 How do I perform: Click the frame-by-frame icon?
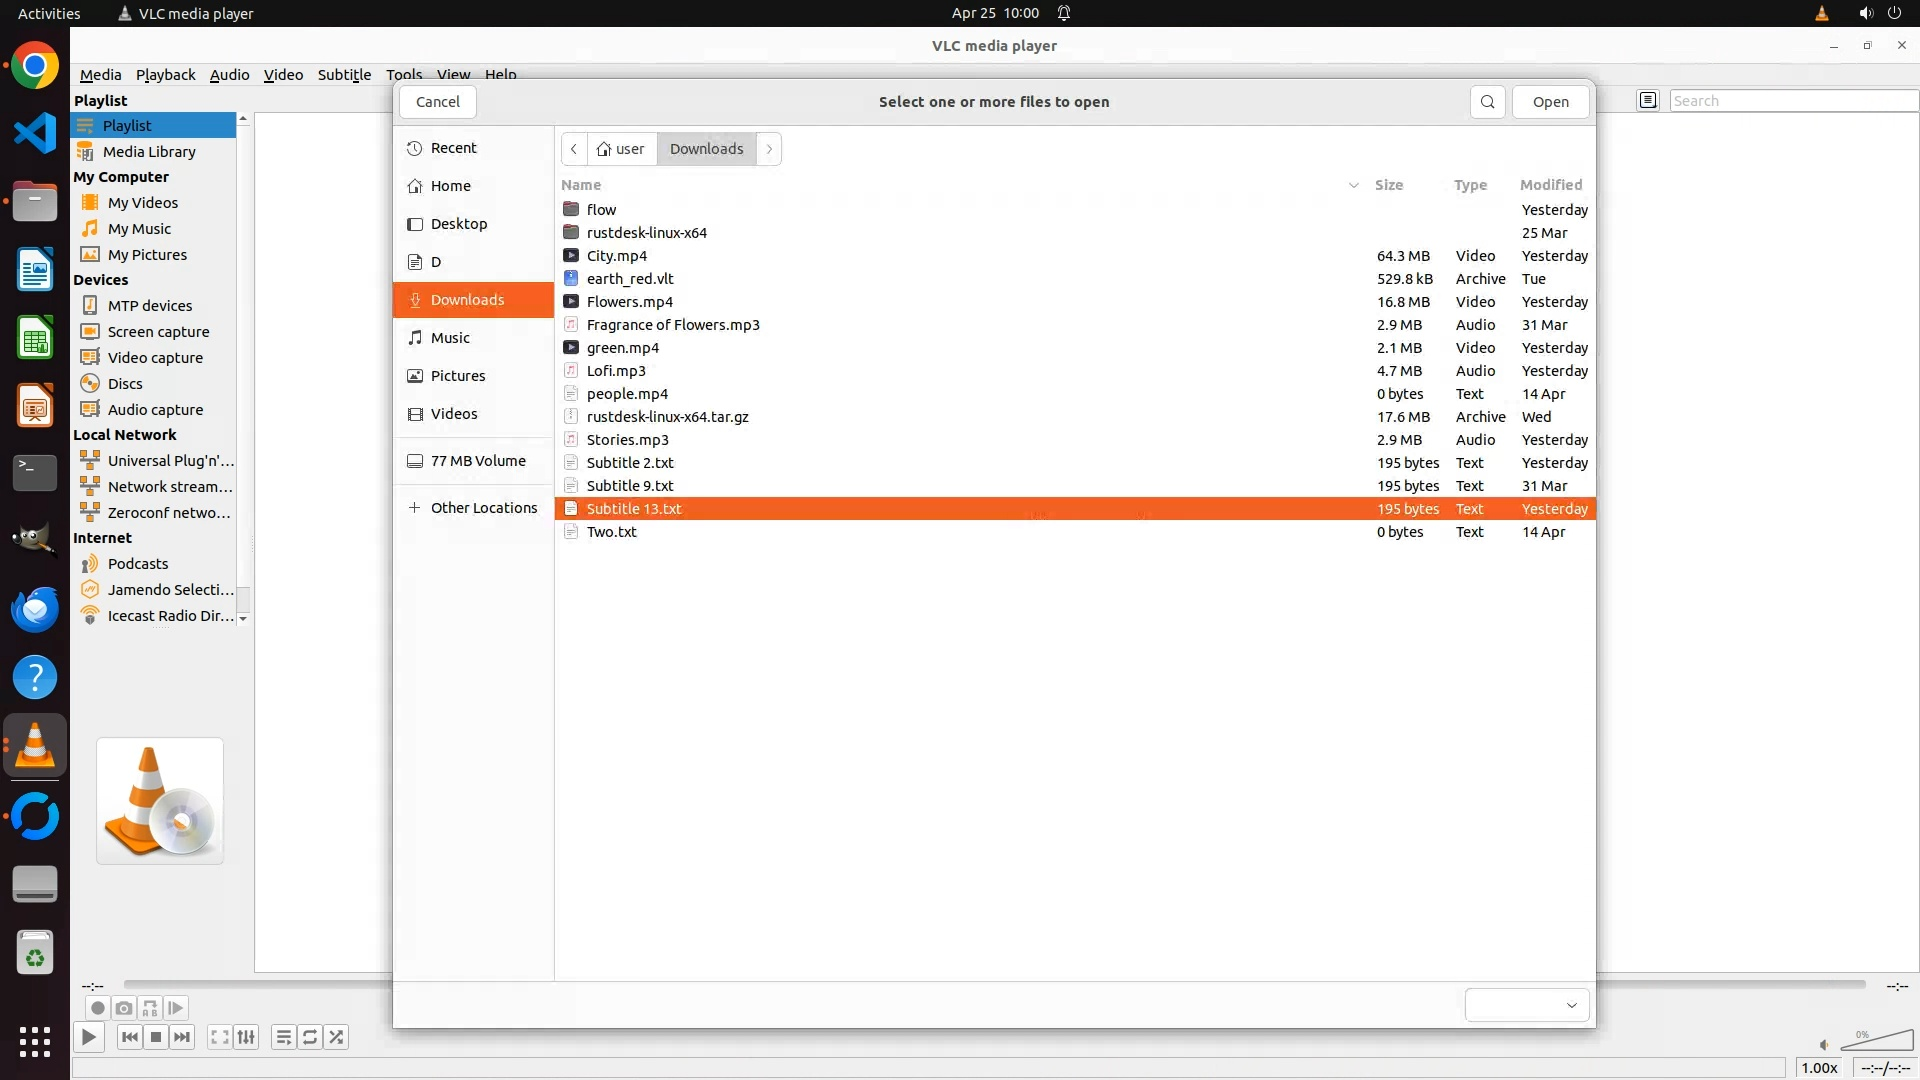point(175,1008)
